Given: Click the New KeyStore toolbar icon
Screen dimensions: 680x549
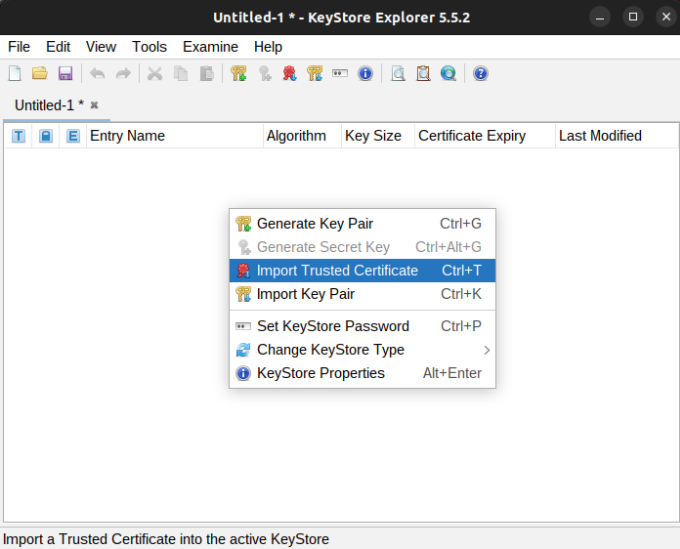Looking at the screenshot, I should [15, 73].
